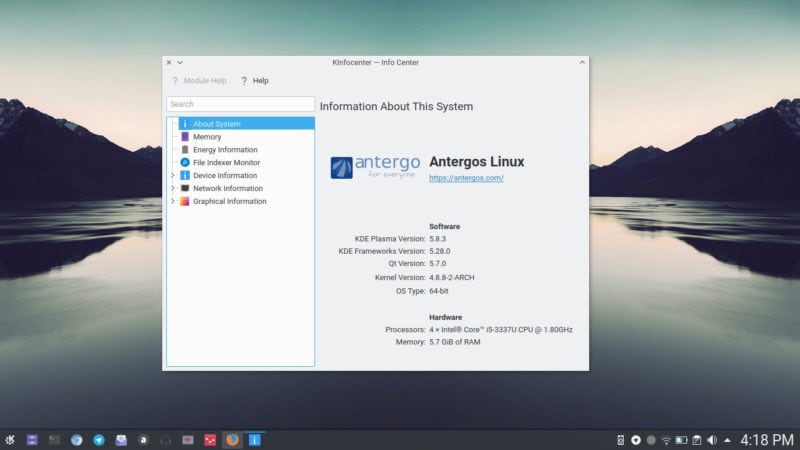Select the About System entry

(x=246, y=123)
